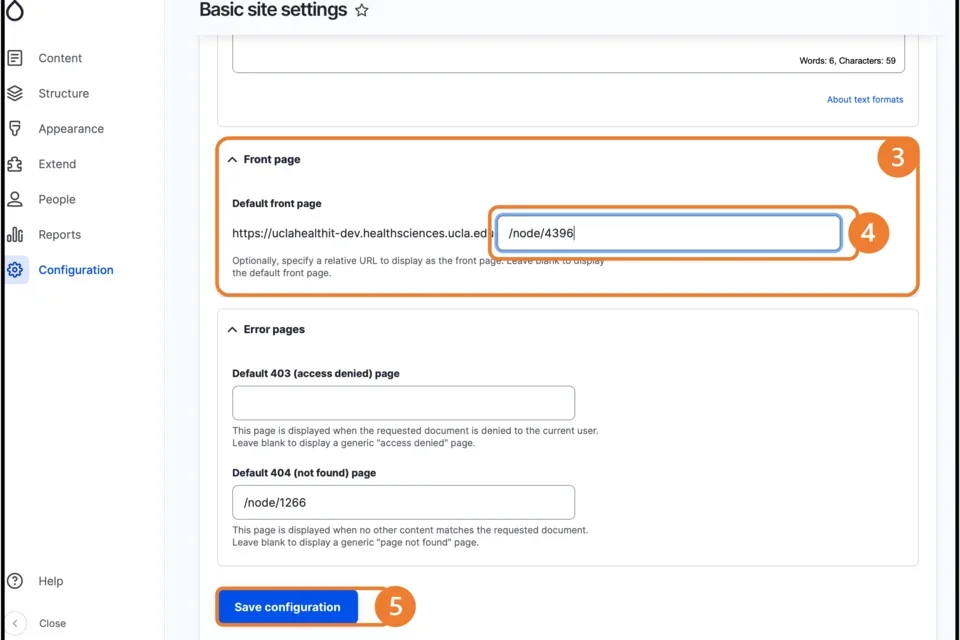This screenshot has width=960, height=640.
Task: Open Appearance via the paintbrush icon
Action: (x=16, y=128)
